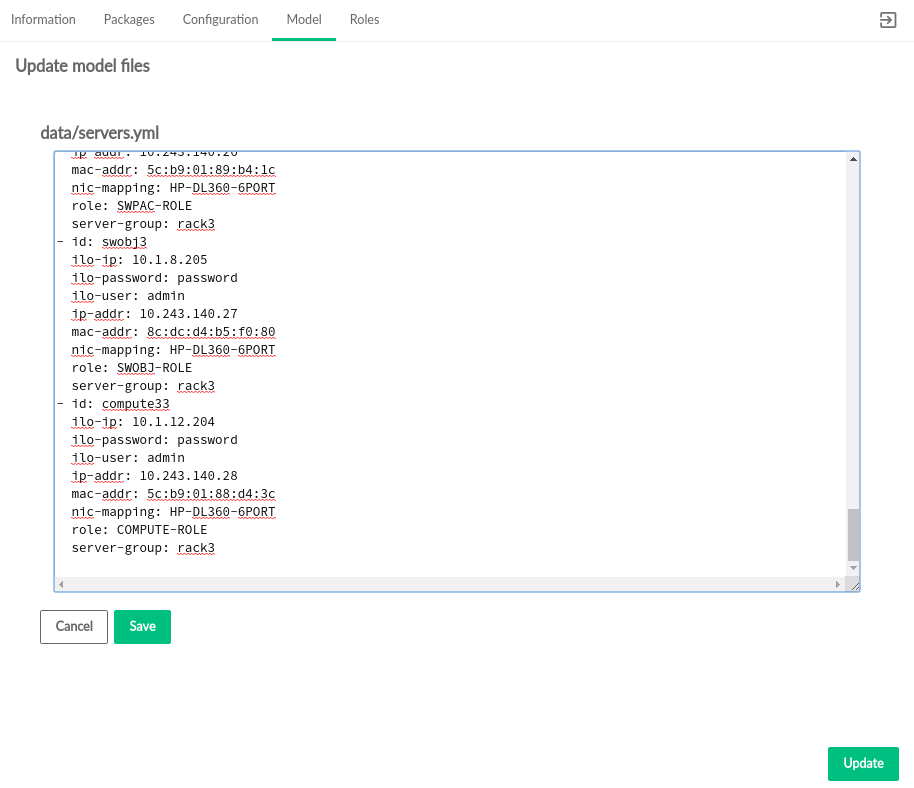The image size is (914, 788).
Task: Place cursor on the 'role: COMPUTE-ROLE' line
Action: tap(139, 530)
